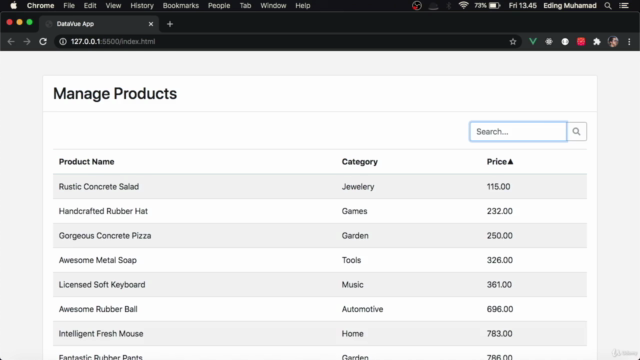Select the DataVue App tab
This screenshot has width=640, height=360.
(x=98, y=24)
